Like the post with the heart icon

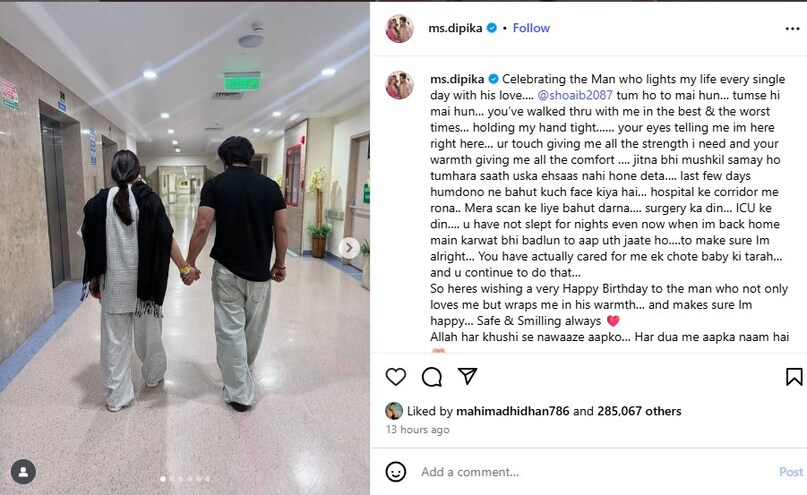396,377
